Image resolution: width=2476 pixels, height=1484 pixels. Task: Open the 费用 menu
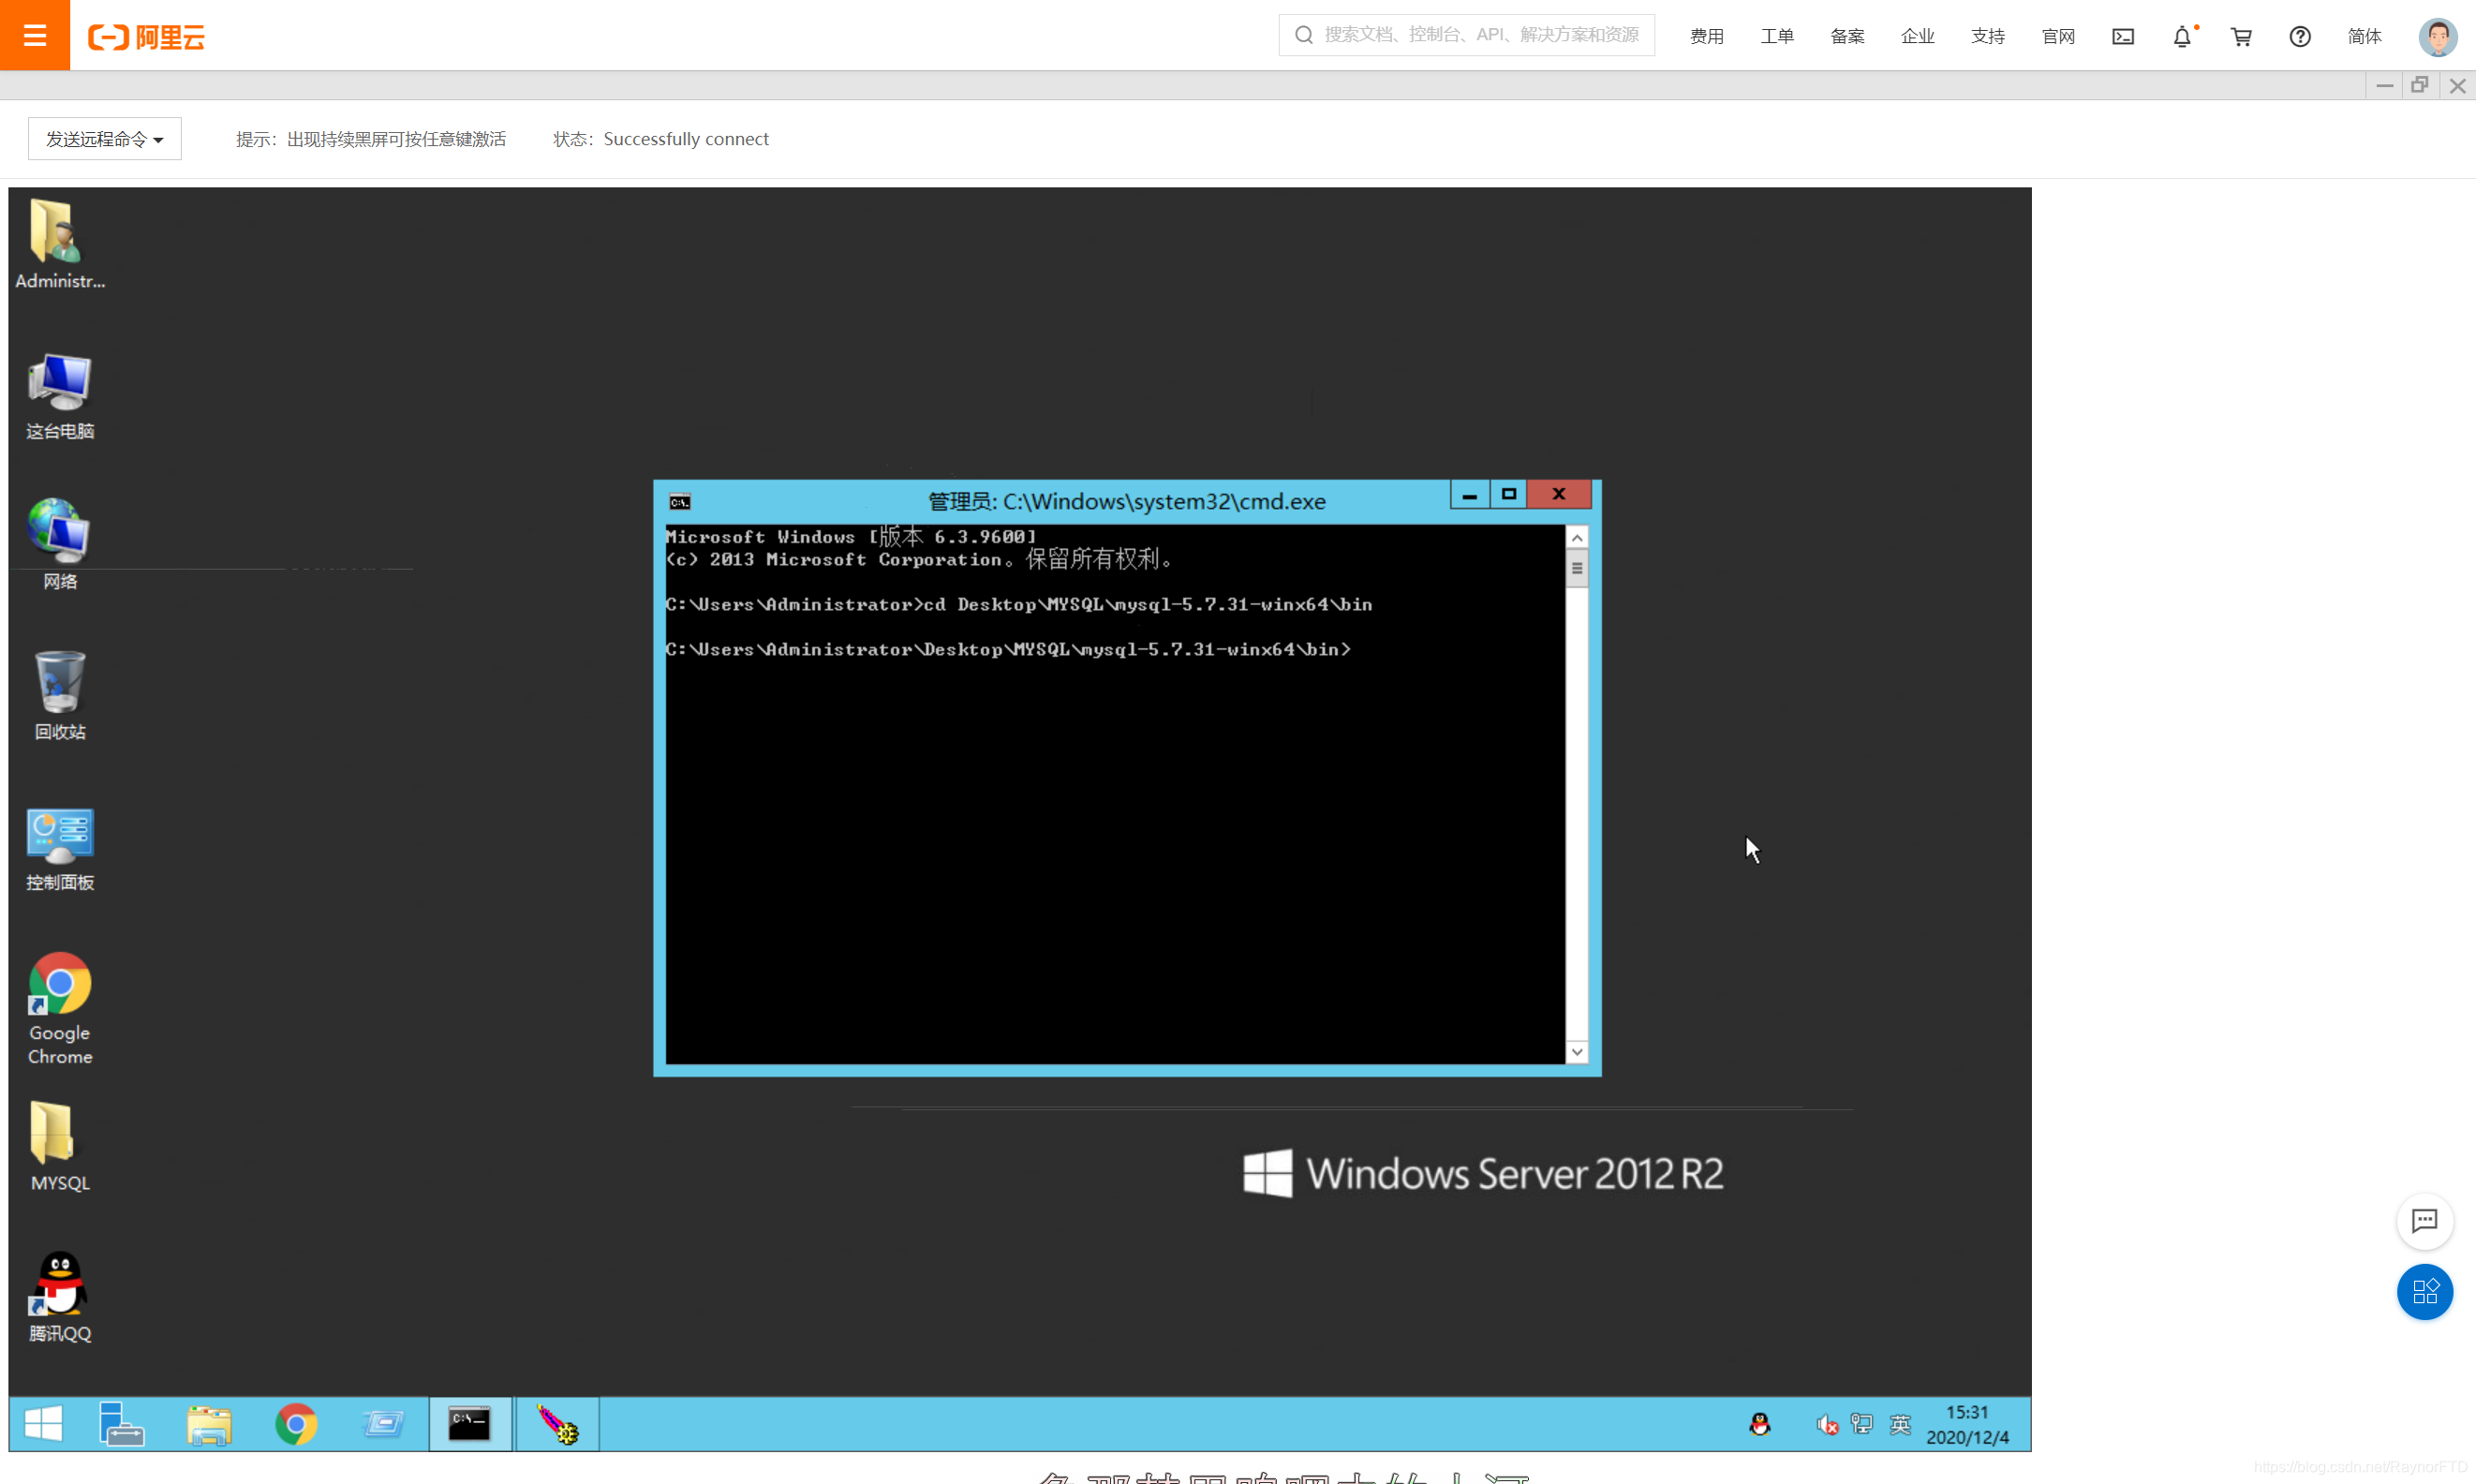point(1706,37)
